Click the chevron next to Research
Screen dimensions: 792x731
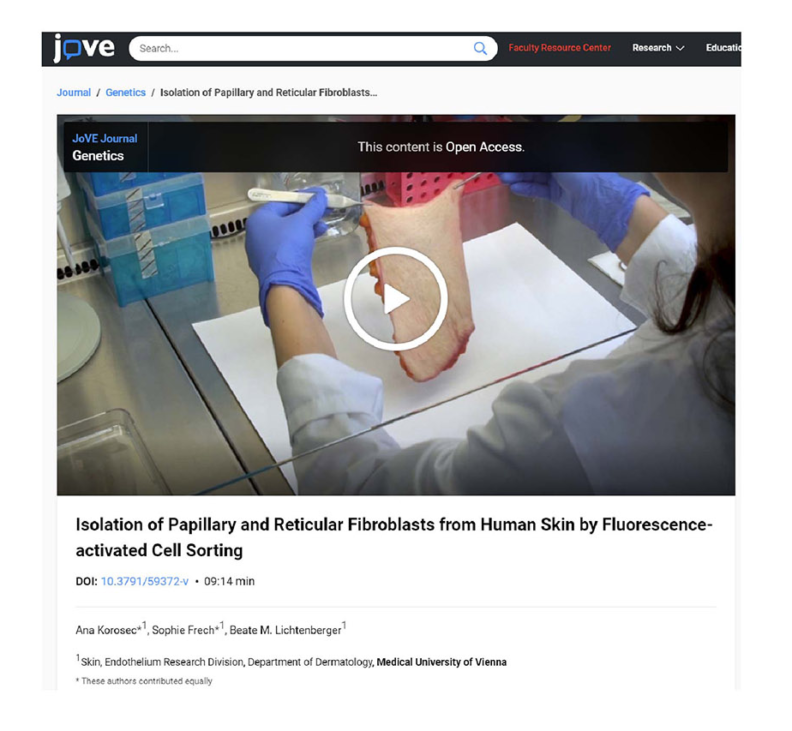tap(680, 48)
